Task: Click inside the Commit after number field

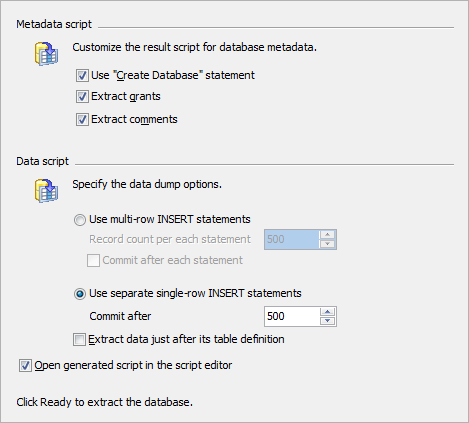Action: click(292, 316)
